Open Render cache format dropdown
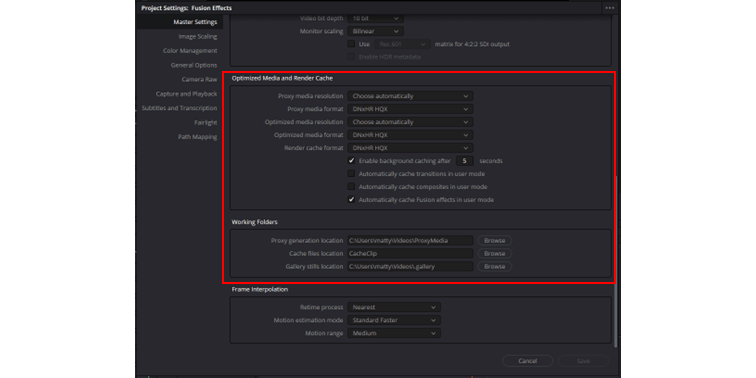 click(410, 148)
